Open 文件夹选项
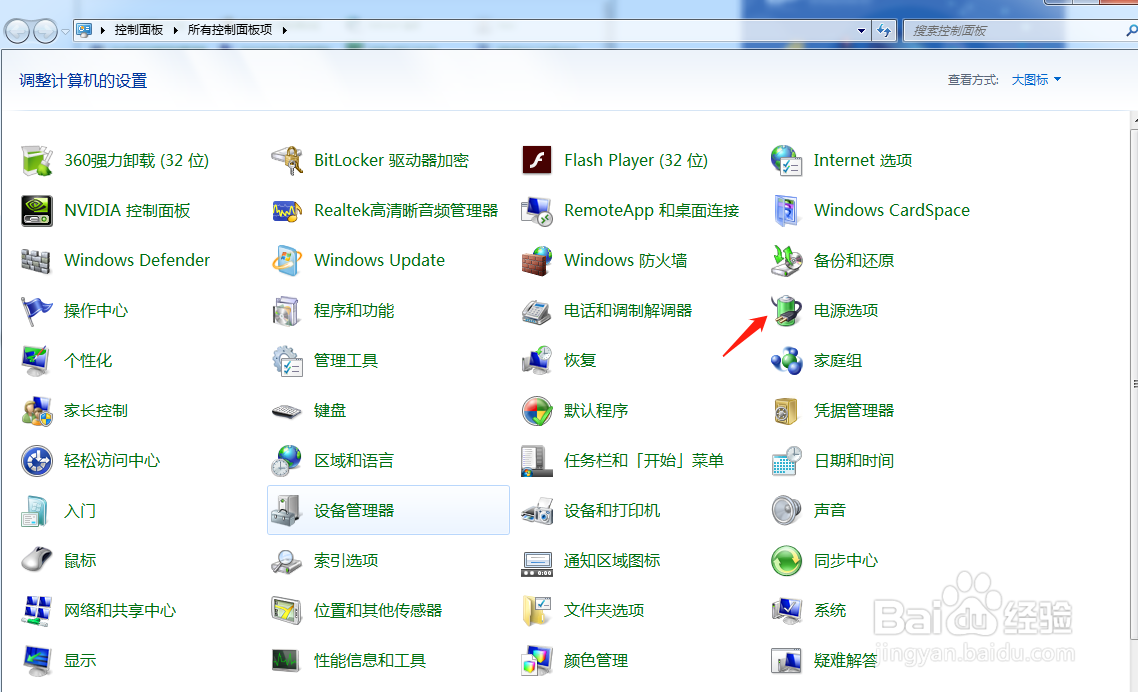The image size is (1138, 692). click(604, 611)
